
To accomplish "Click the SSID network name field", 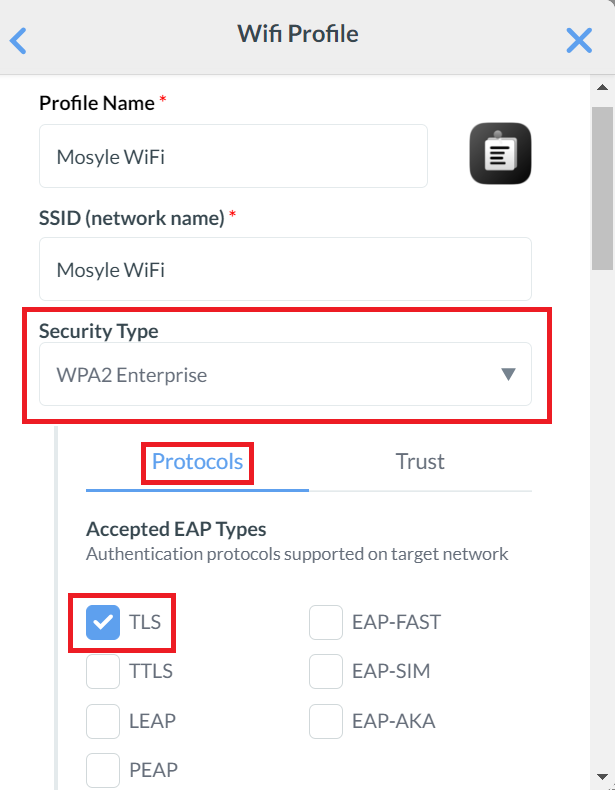I will coord(285,269).
